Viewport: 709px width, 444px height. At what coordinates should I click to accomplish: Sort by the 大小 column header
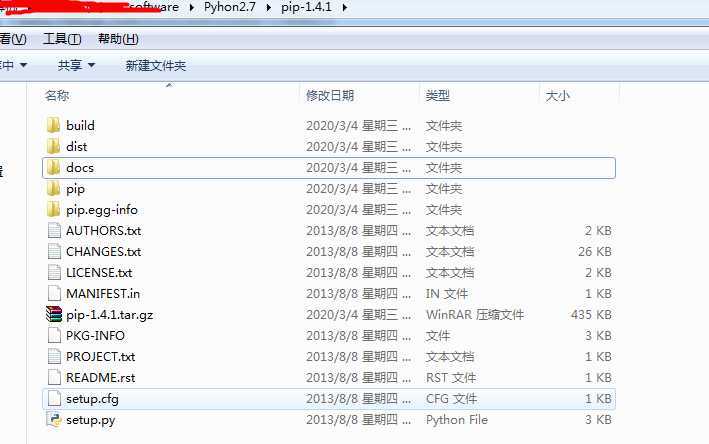click(558, 96)
